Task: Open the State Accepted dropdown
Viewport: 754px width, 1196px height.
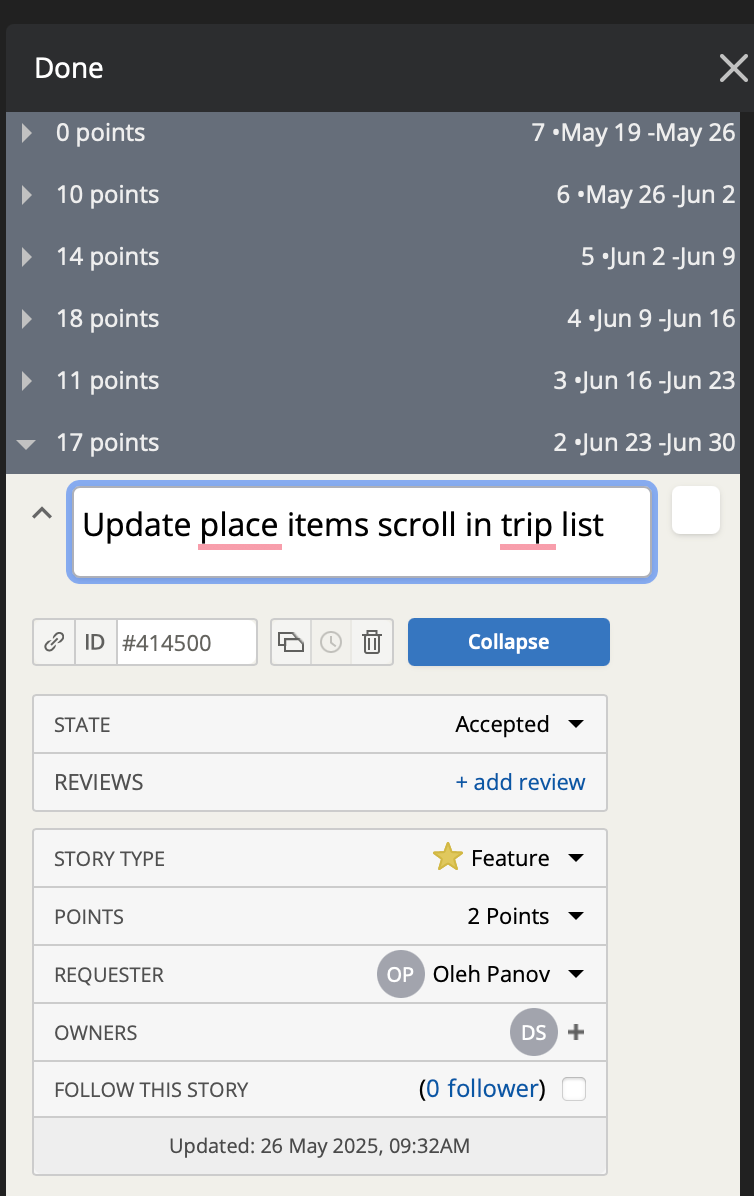Action: [519, 724]
